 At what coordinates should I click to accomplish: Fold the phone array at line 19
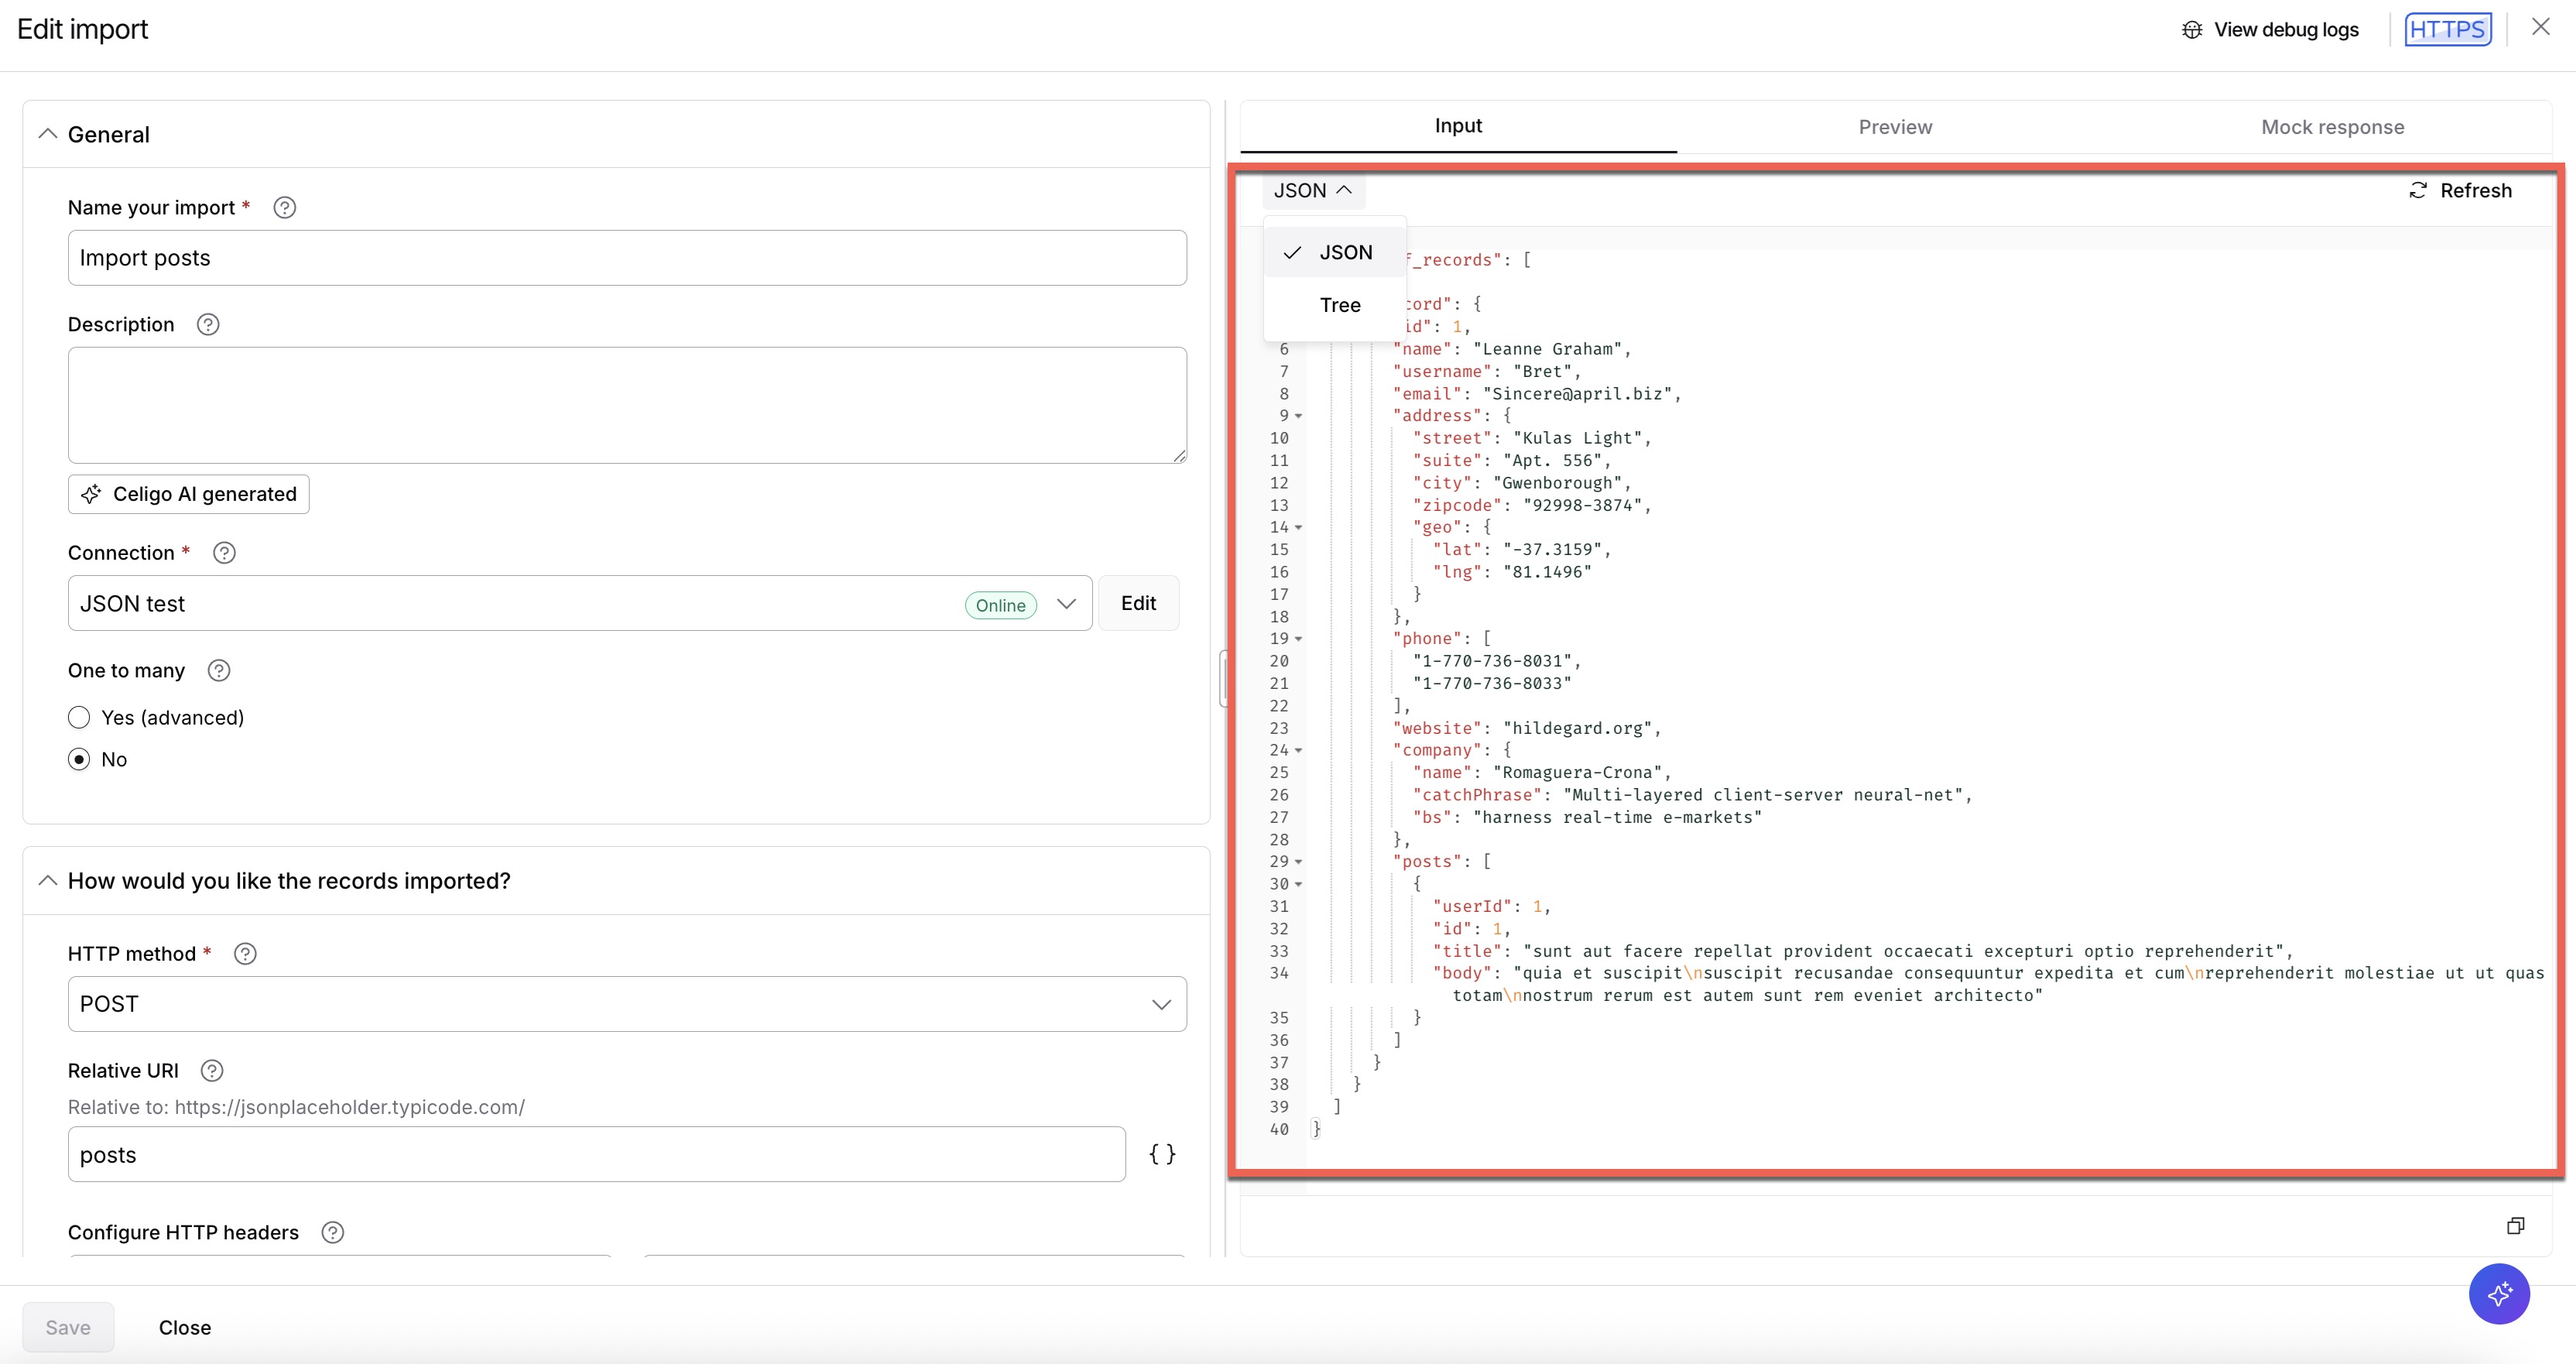point(1298,639)
